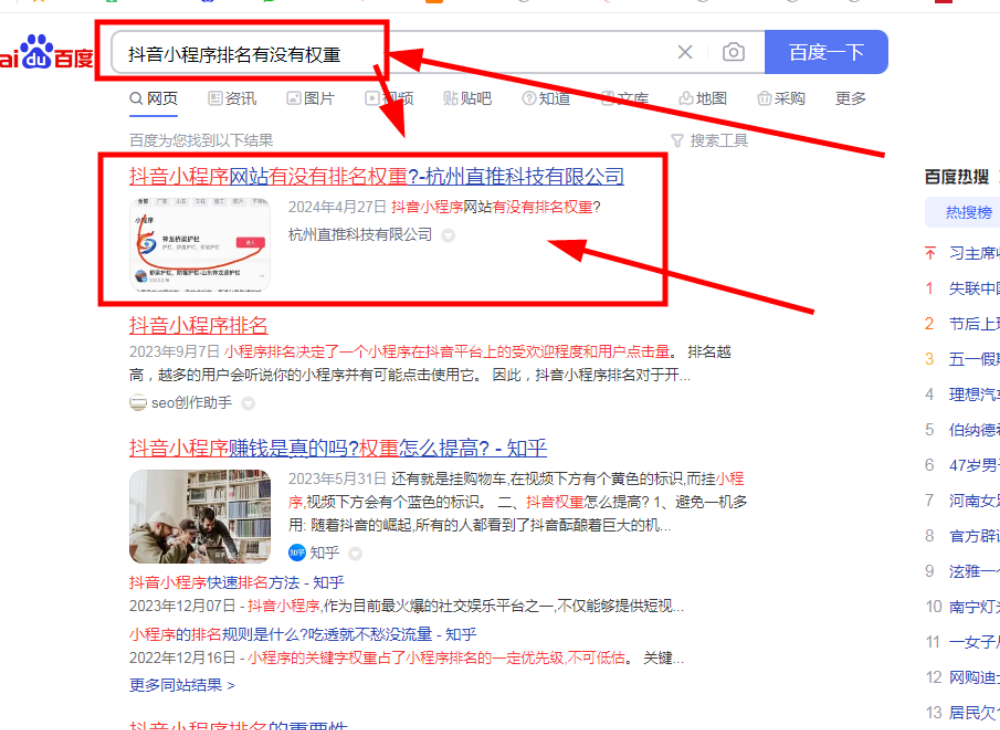Open hot search 11 starting 一女子
Screen dimensions: 1000x730
(974, 642)
